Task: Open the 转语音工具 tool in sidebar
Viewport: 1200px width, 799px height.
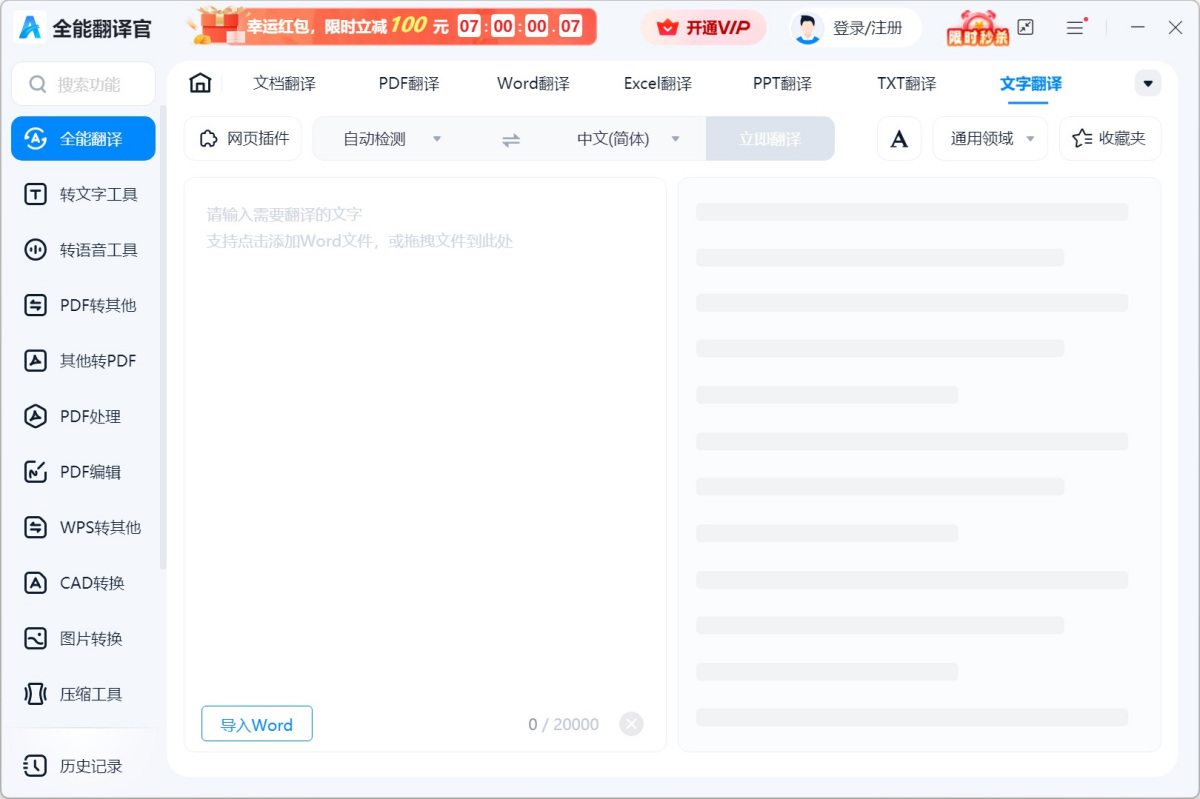Action: click(x=83, y=249)
